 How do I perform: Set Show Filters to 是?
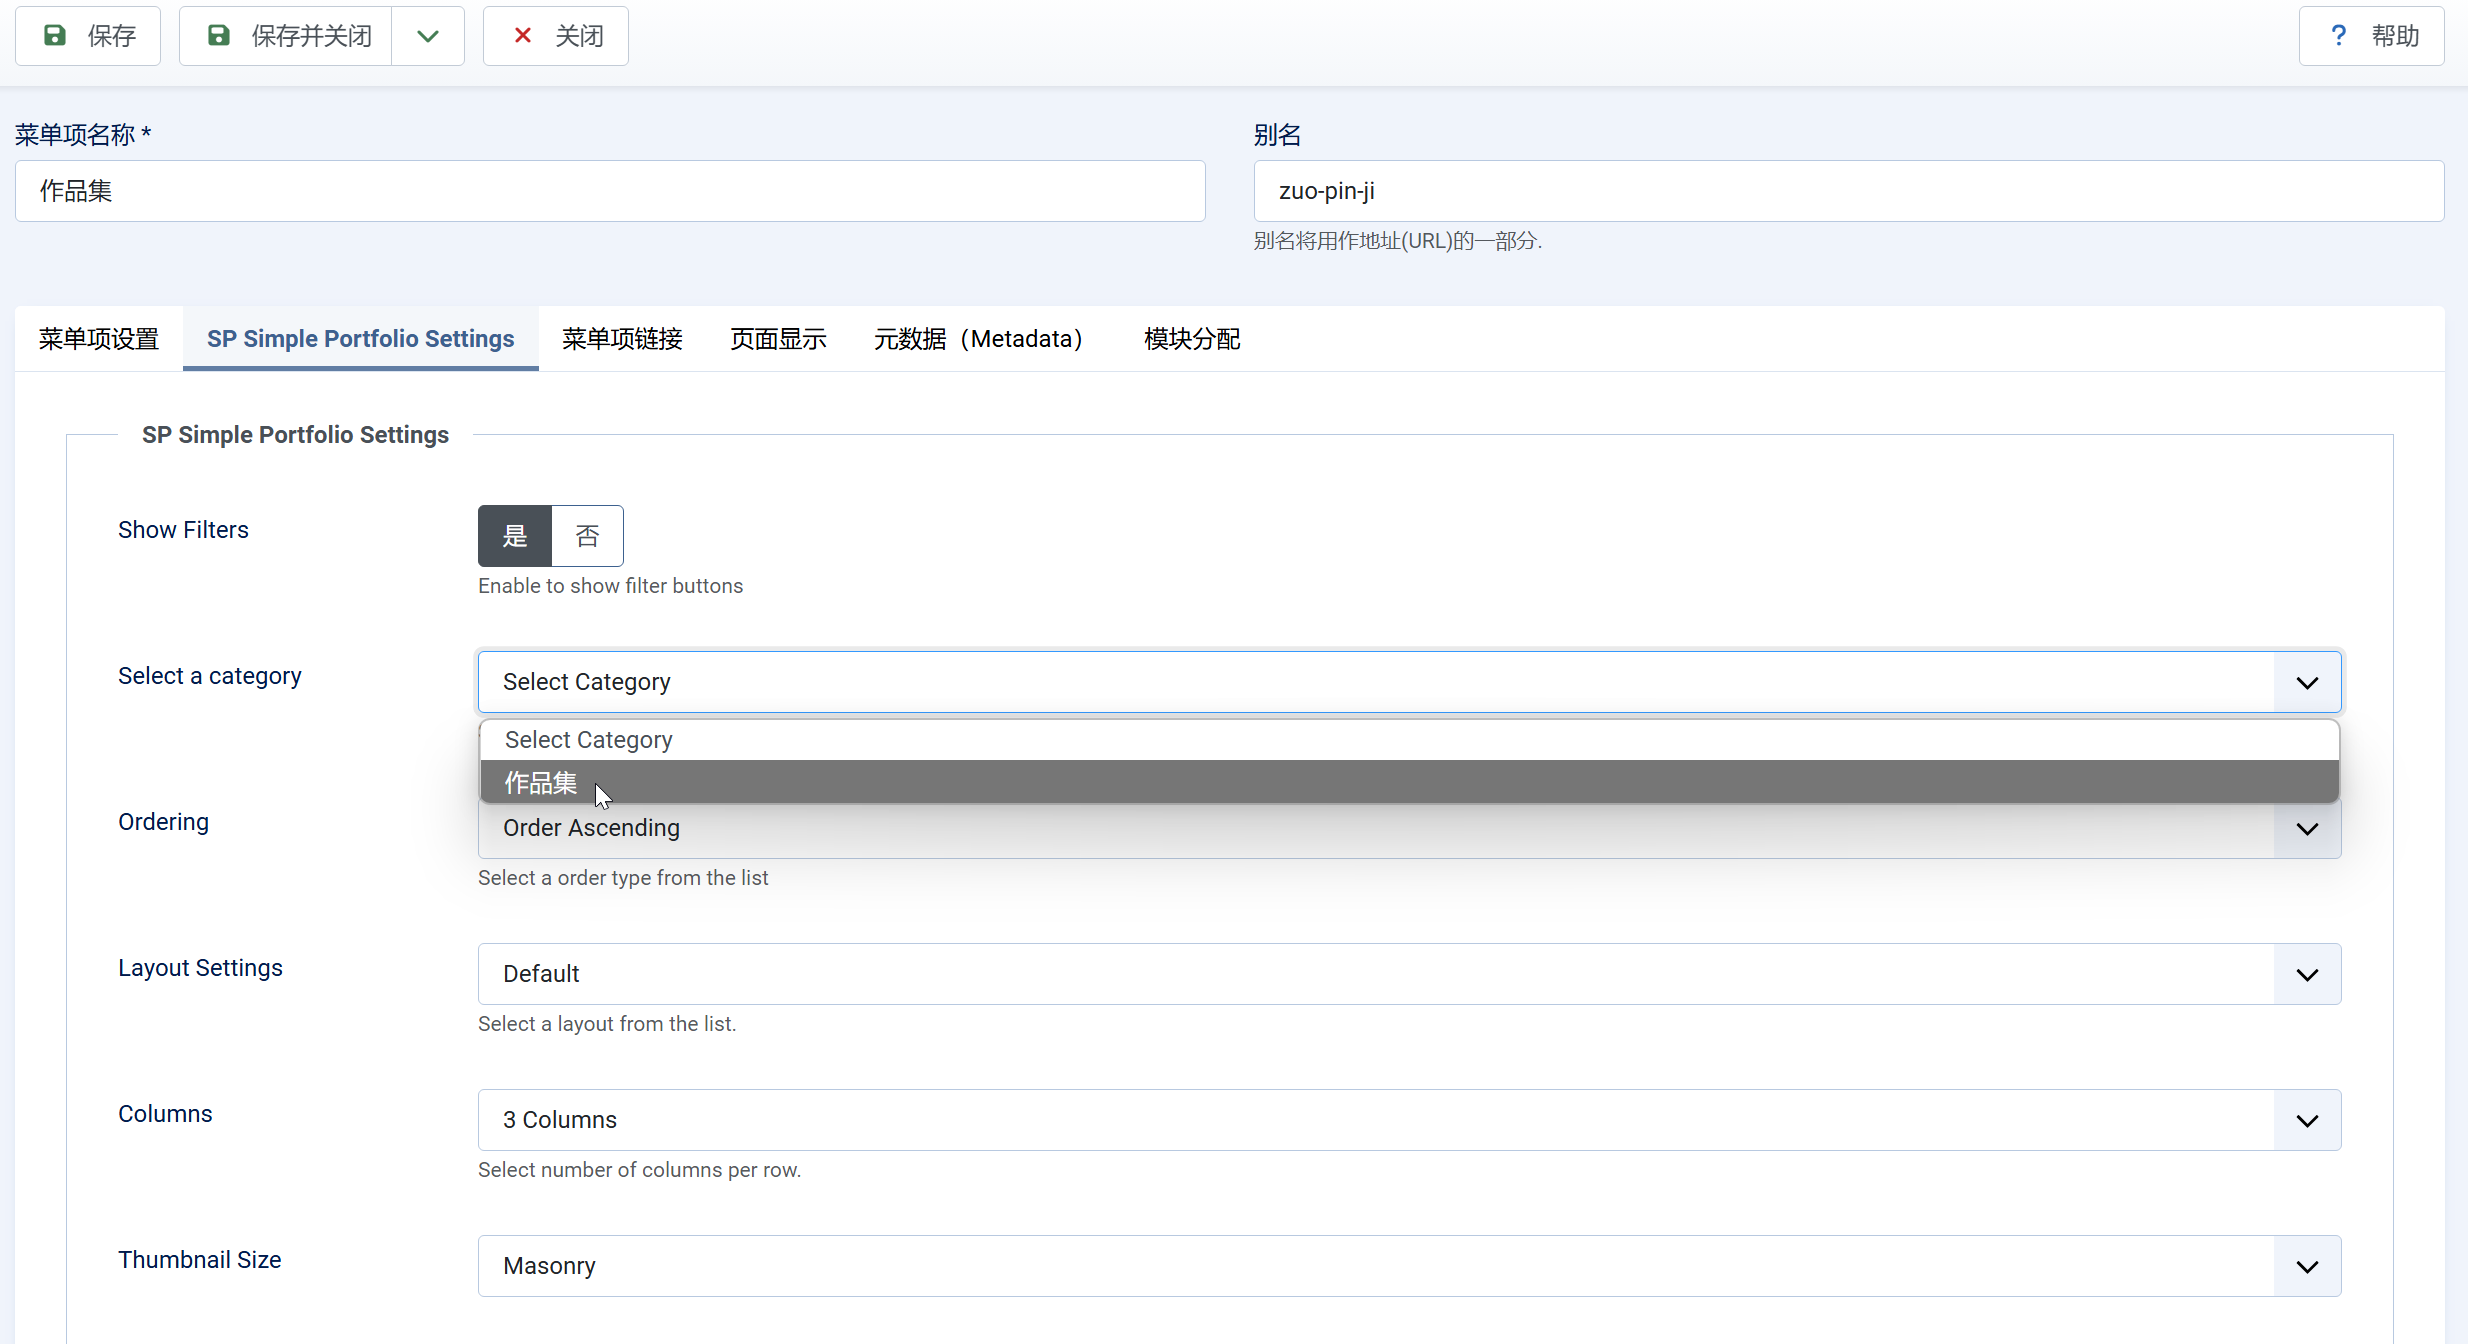(x=514, y=536)
